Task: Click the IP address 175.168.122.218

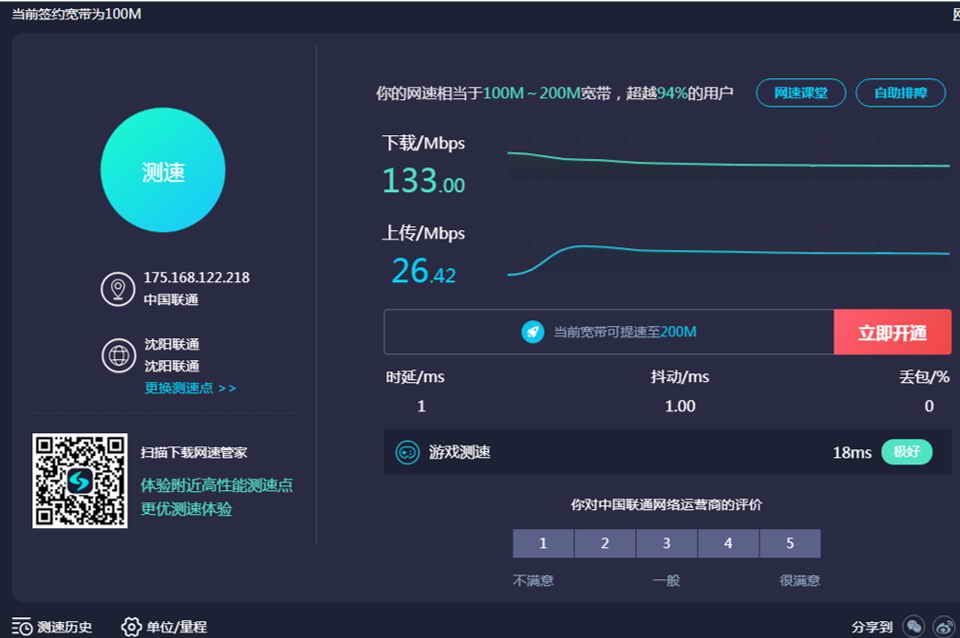Action: [x=197, y=277]
